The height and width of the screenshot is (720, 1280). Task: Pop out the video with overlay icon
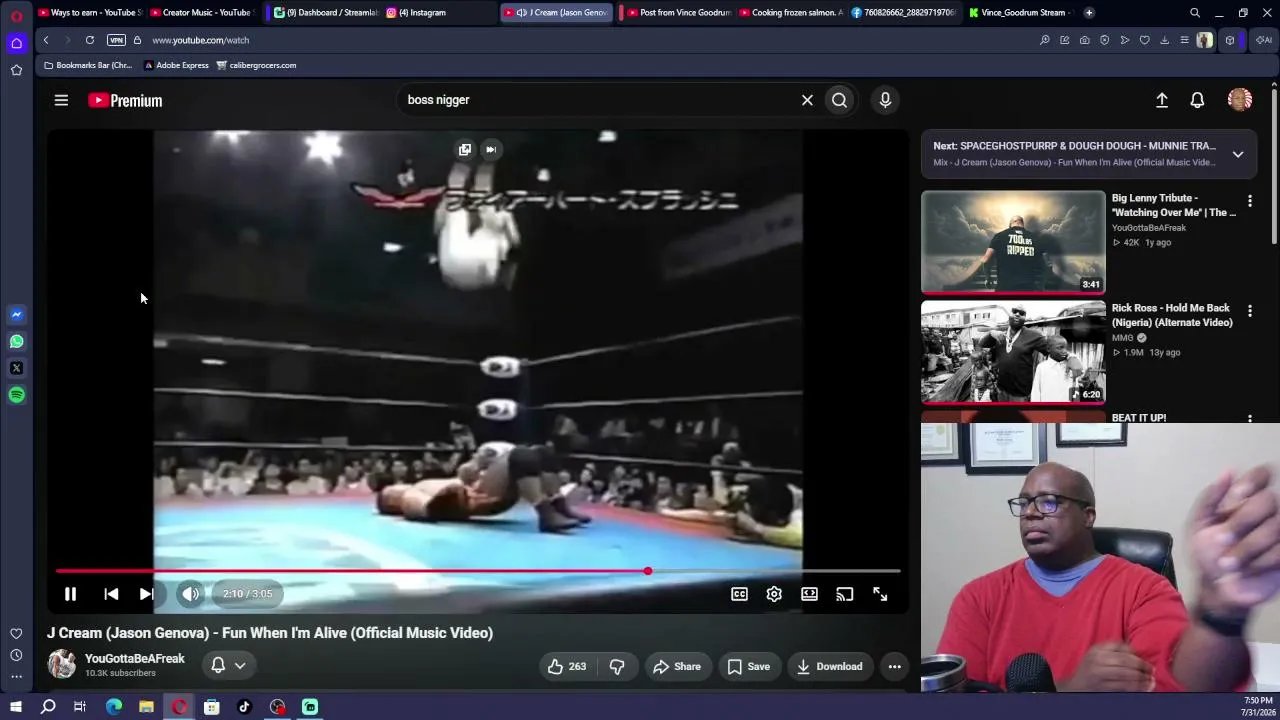click(465, 150)
